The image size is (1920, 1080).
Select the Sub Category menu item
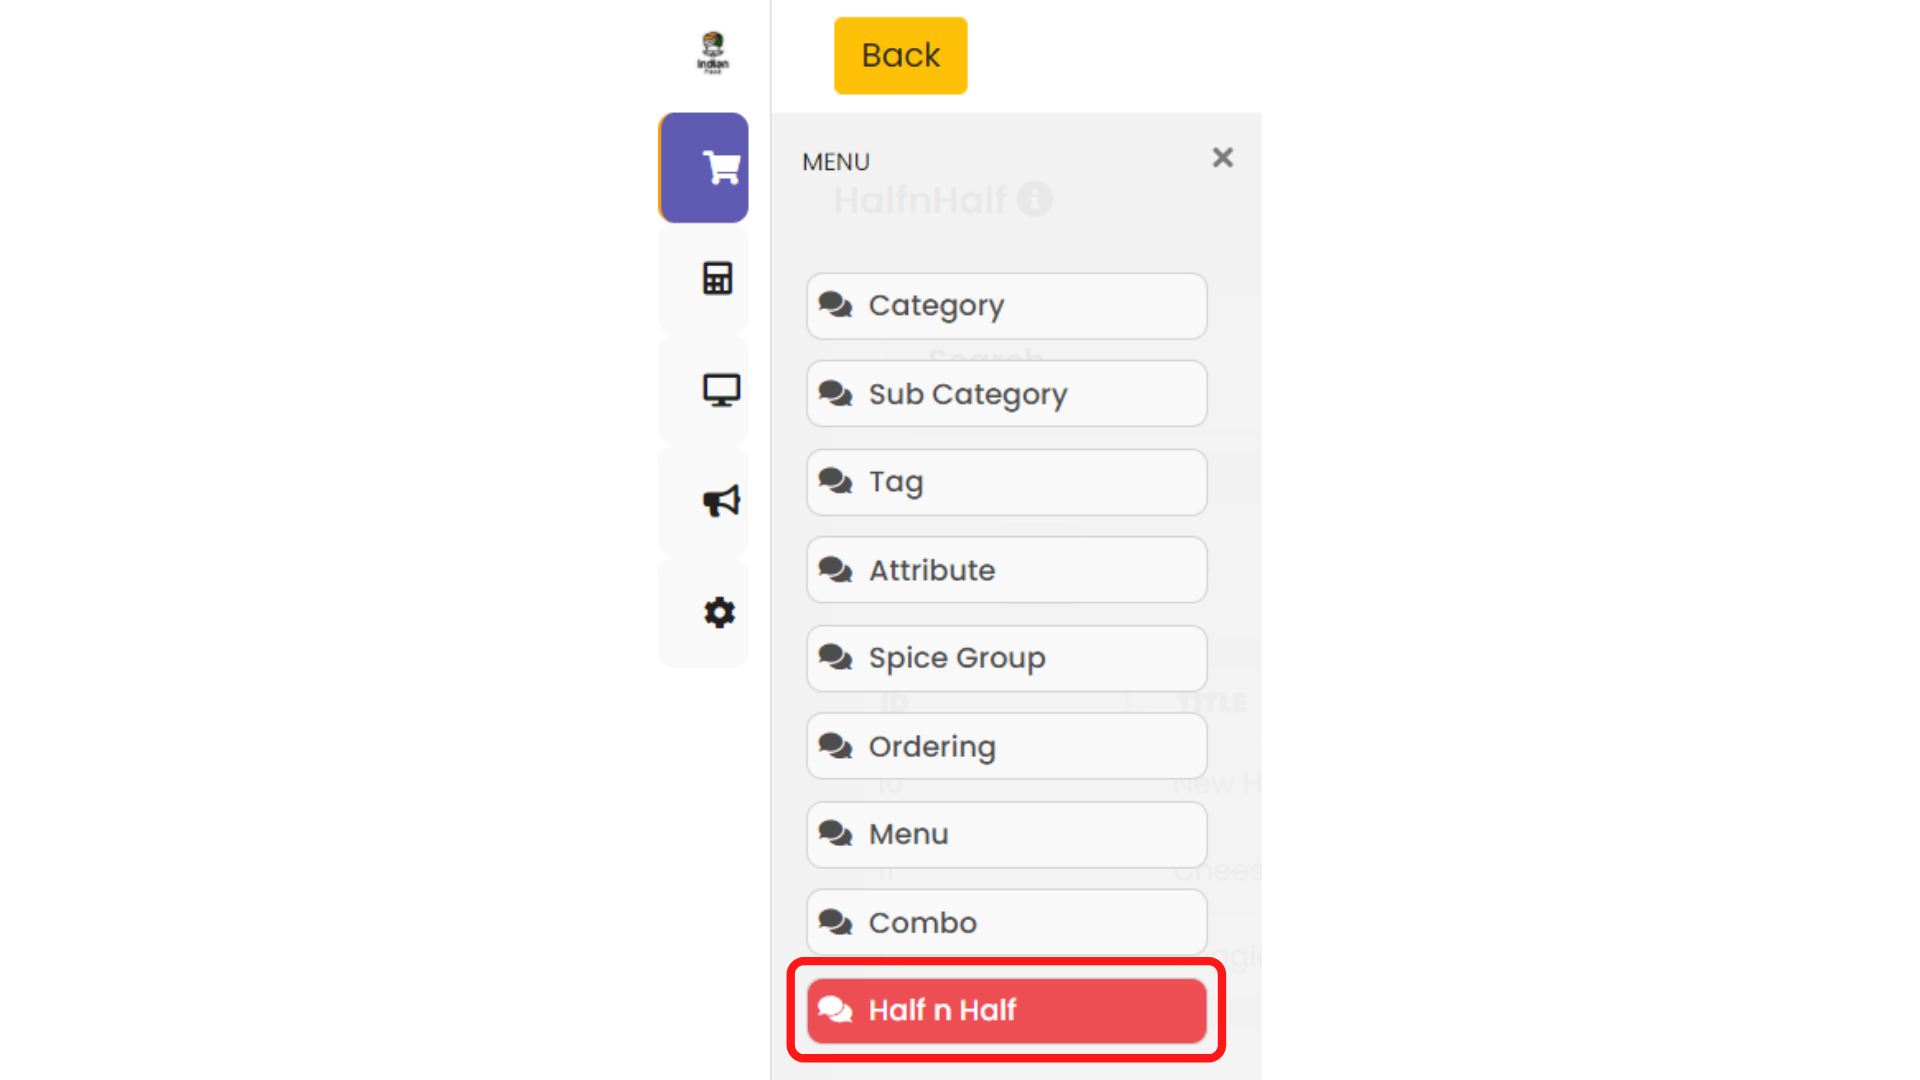tap(1006, 394)
